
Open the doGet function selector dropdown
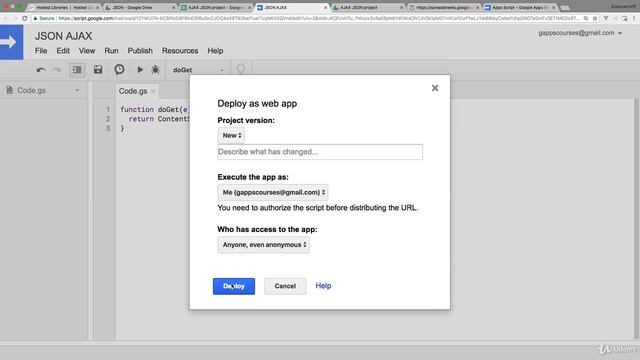click(x=198, y=70)
